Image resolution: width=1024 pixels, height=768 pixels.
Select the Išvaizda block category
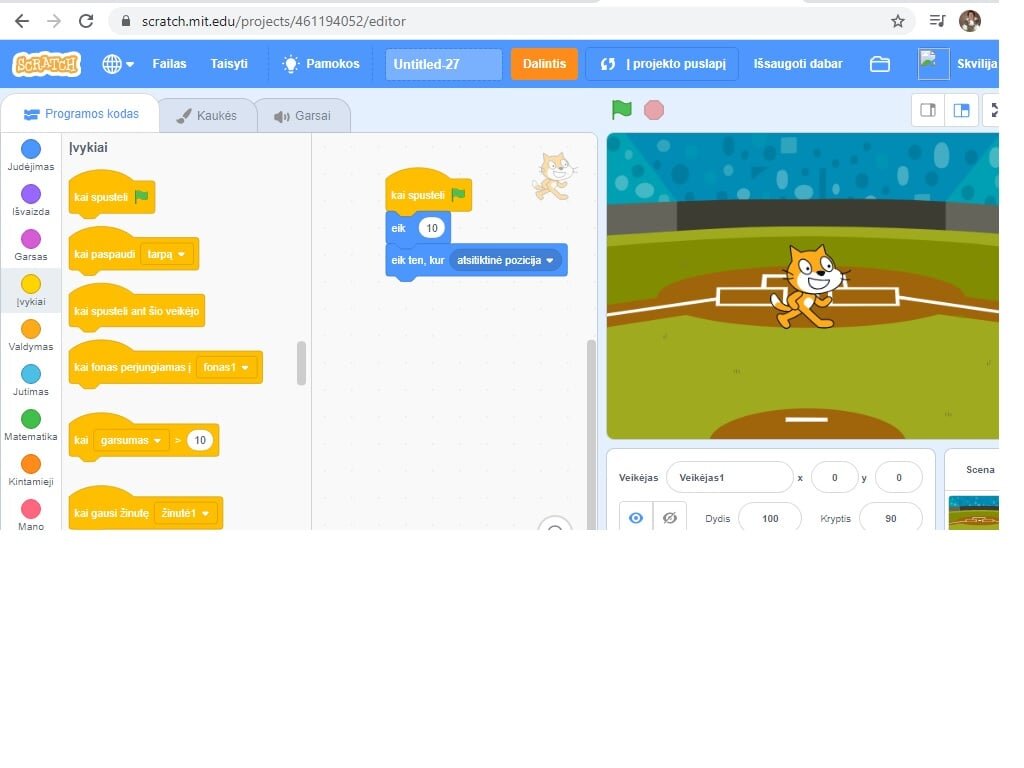click(31, 200)
